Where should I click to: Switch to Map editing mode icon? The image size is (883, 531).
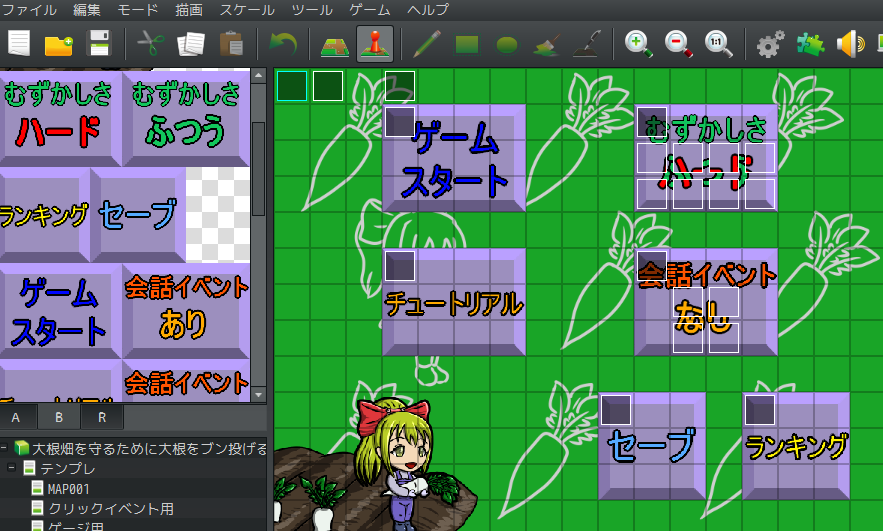(x=335, y=45)
